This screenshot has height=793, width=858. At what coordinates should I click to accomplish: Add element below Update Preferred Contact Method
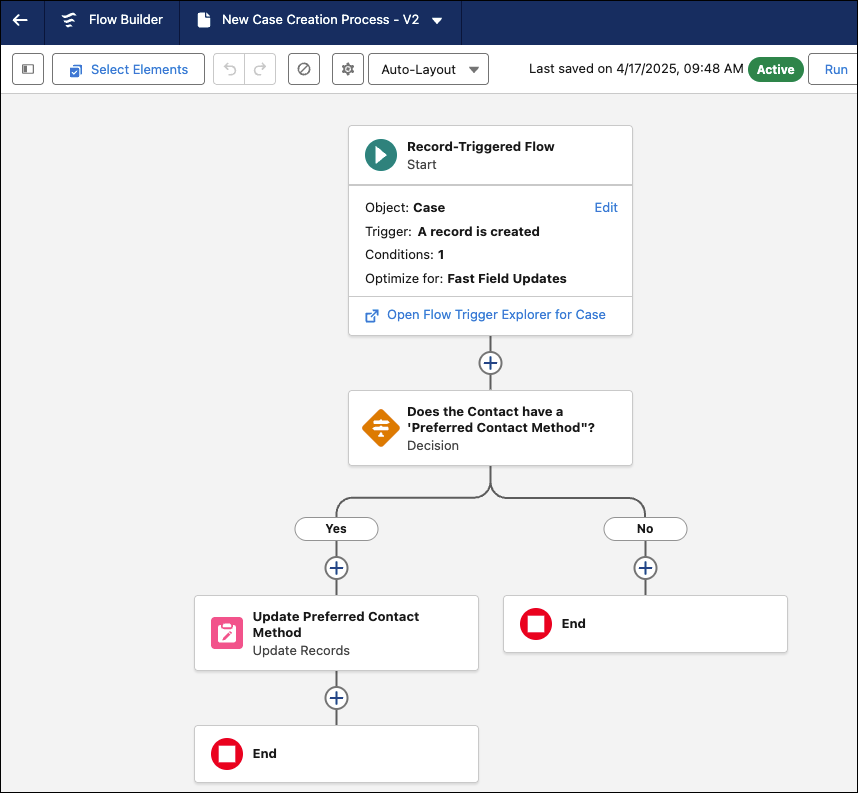point(336,698)
